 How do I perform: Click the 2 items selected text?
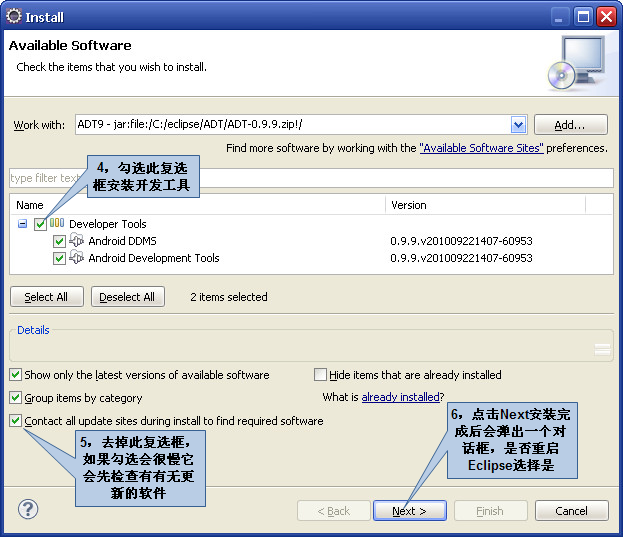pyautogui.click(x=228, y=297)
